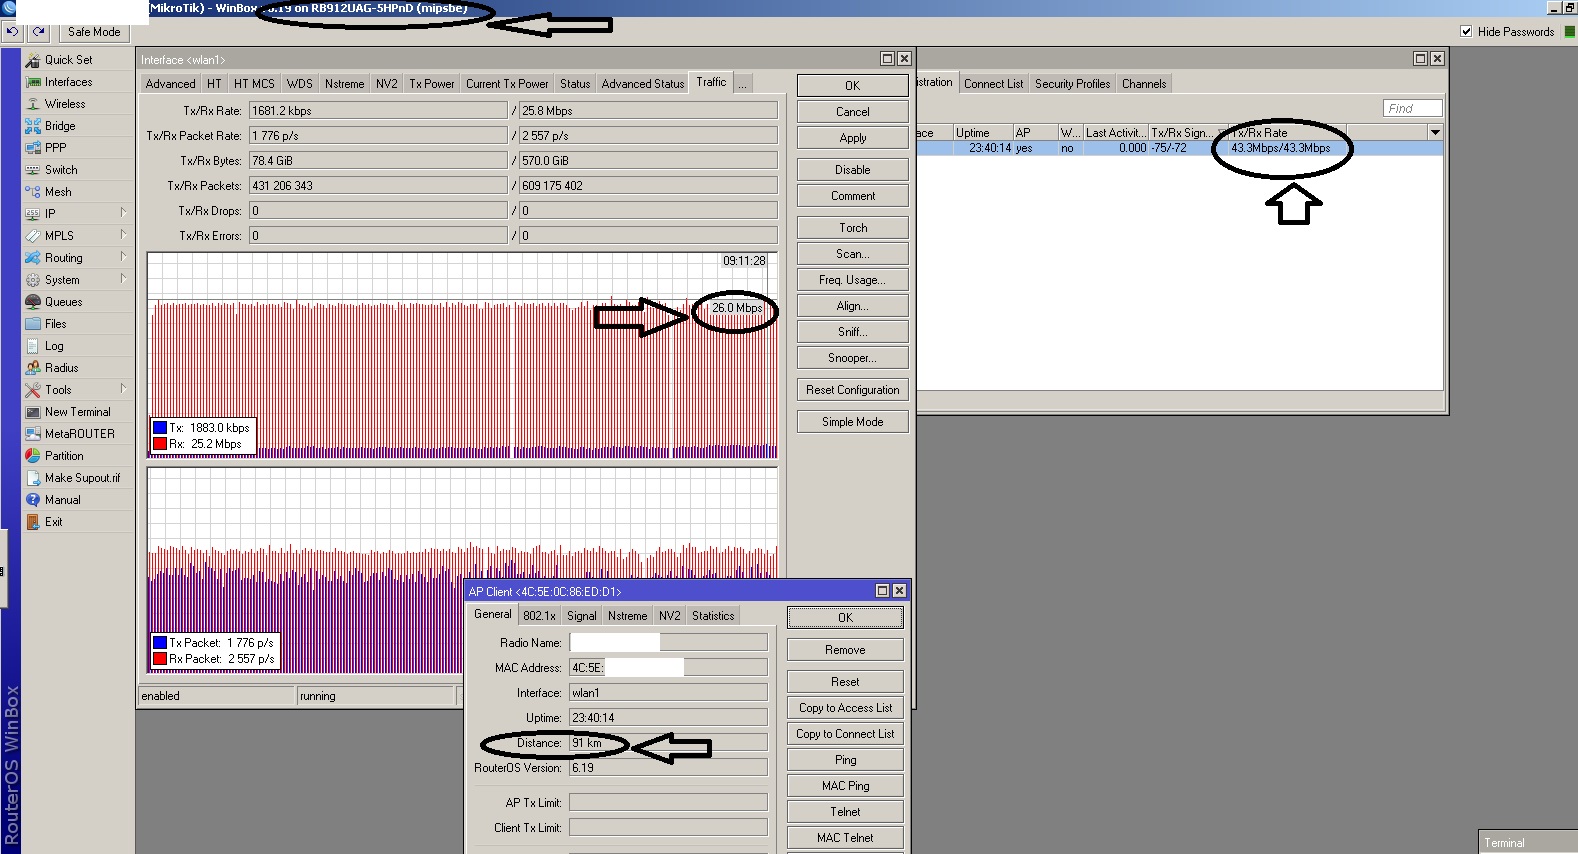Click the Radio Name field
Viewport: 1578px width, 854px height.
(x=668, y=642)
